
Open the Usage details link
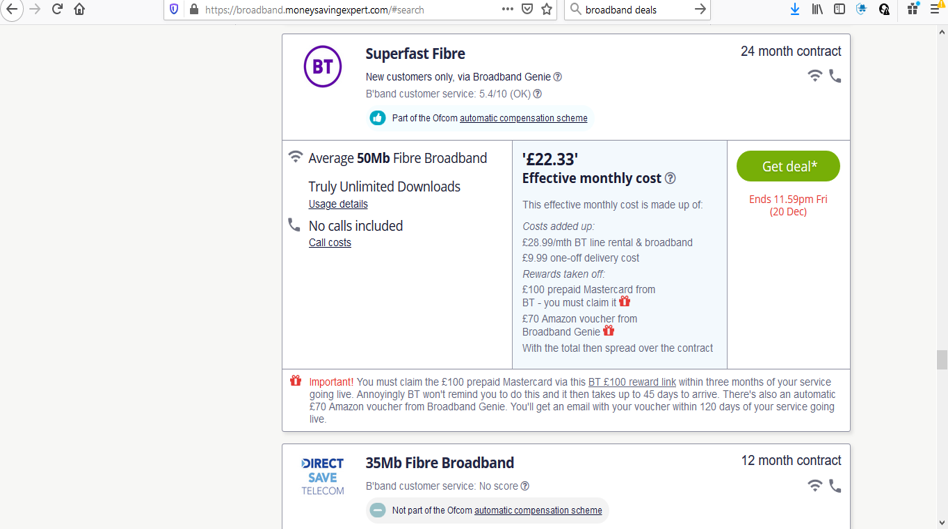coord(338,204)
